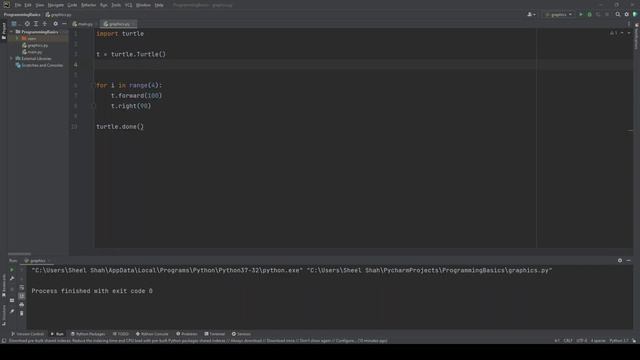Open the Edit menu
This screenshot has height=360, width=640.
click(28, 5)
